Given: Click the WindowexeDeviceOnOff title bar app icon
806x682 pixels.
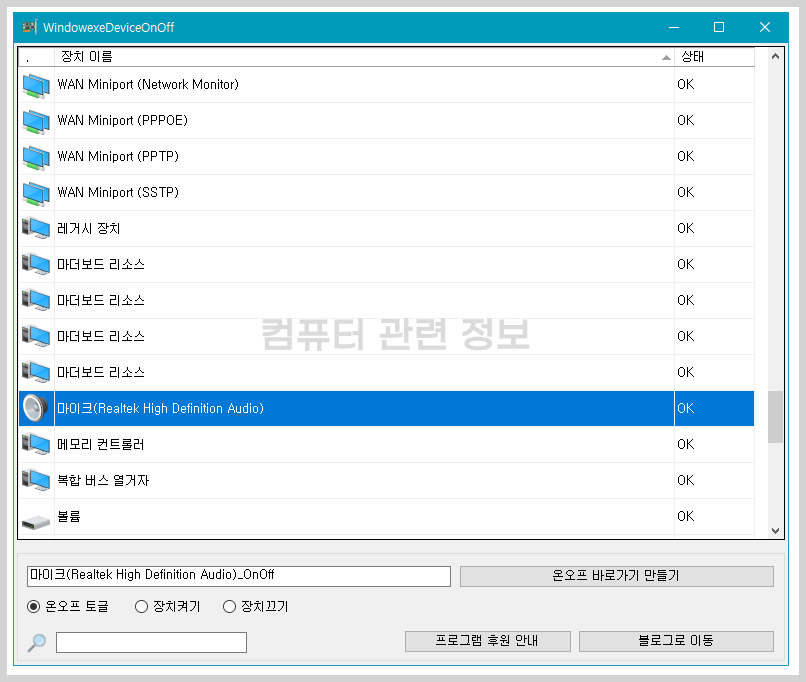Looking at the screenshot, I should (x=30, y=27).
